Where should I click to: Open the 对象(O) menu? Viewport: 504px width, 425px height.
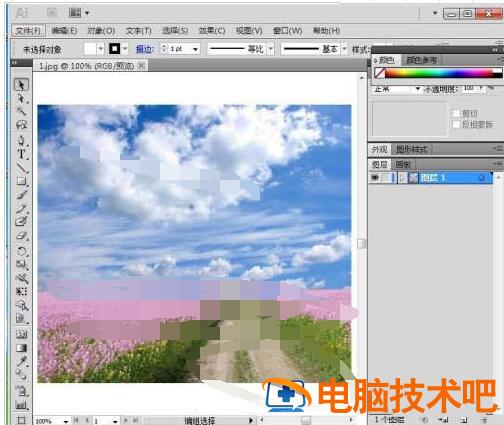[101, 31]
